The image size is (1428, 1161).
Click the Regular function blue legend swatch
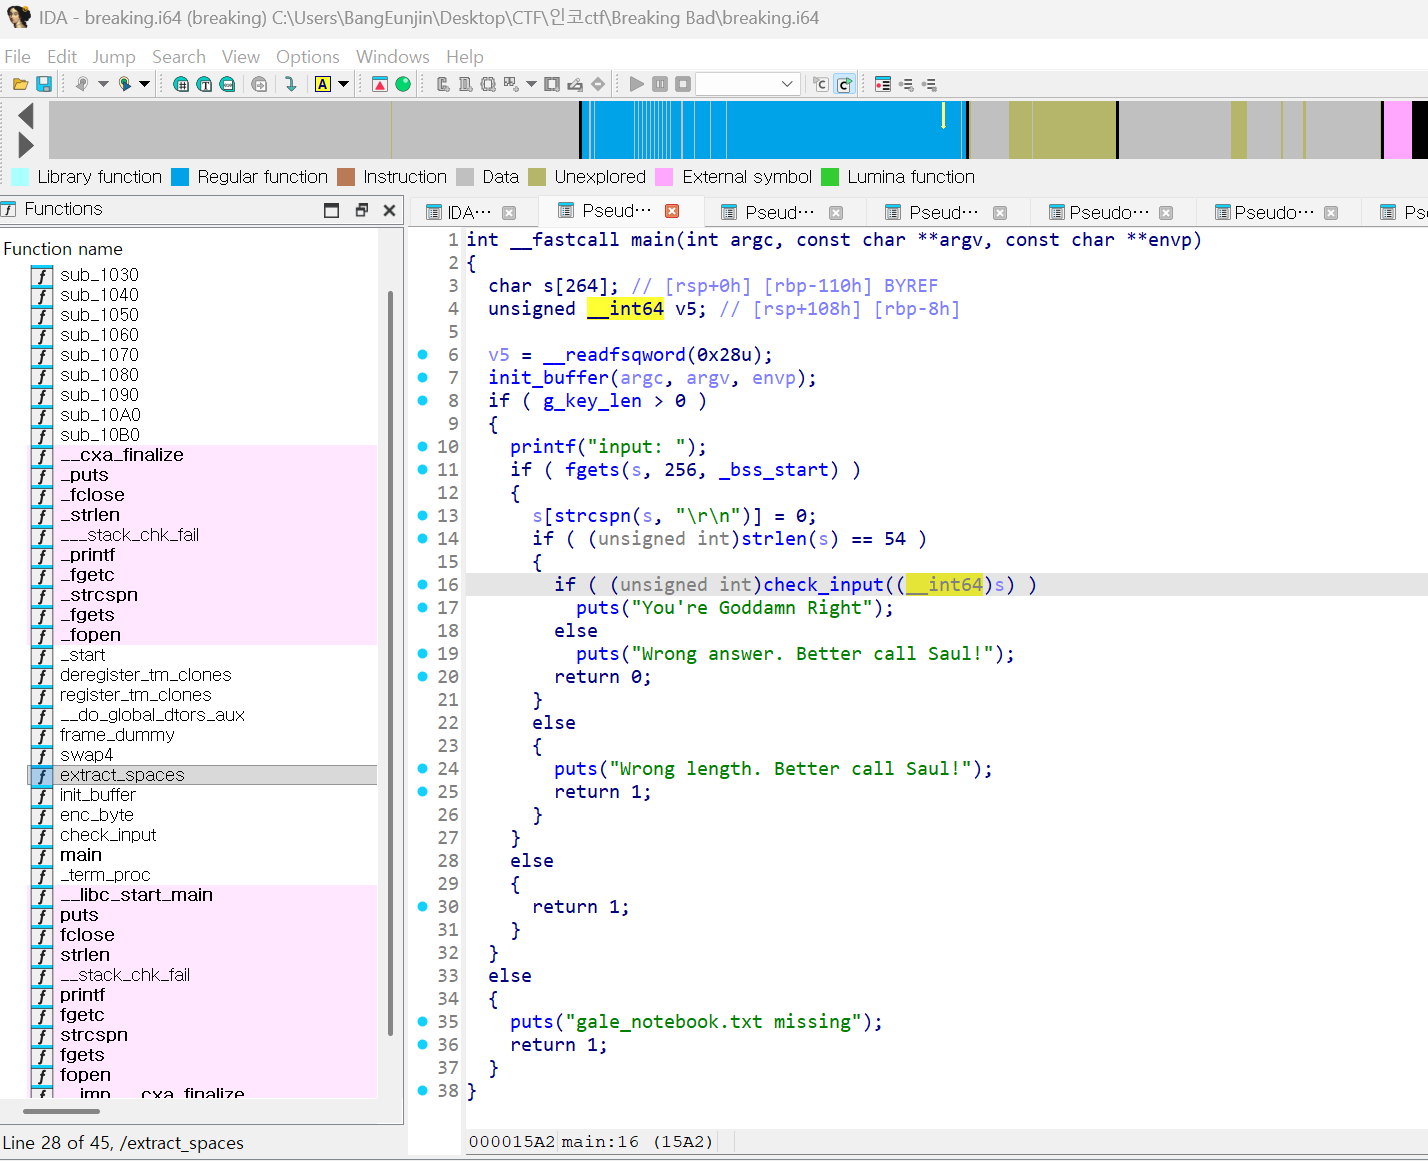click(180, 177)
